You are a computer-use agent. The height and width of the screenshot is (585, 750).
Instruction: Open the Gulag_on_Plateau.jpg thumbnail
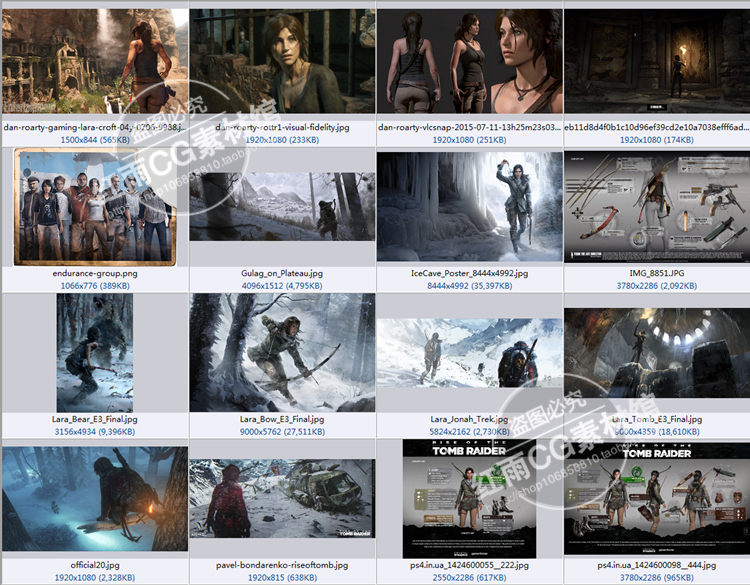coord(282,207)
